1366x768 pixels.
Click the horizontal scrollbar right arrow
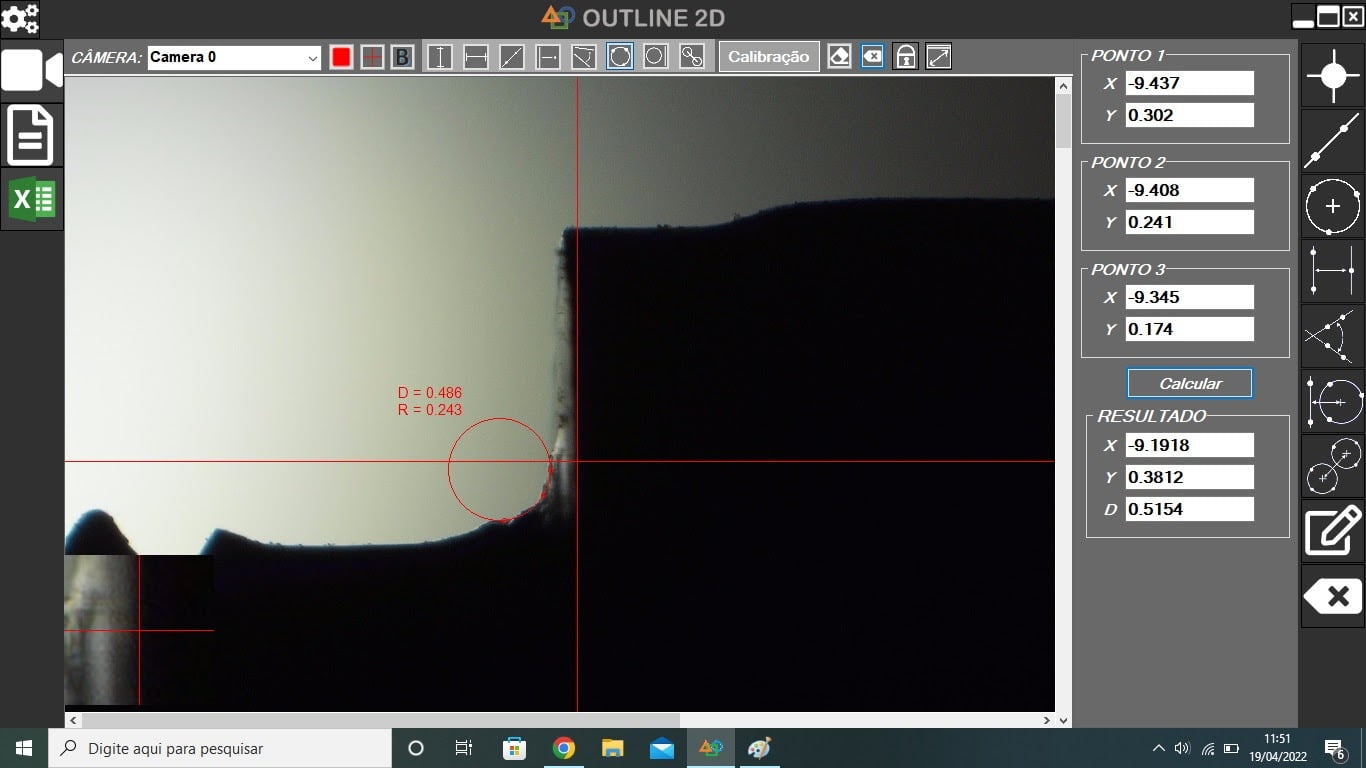[1047, 720]
